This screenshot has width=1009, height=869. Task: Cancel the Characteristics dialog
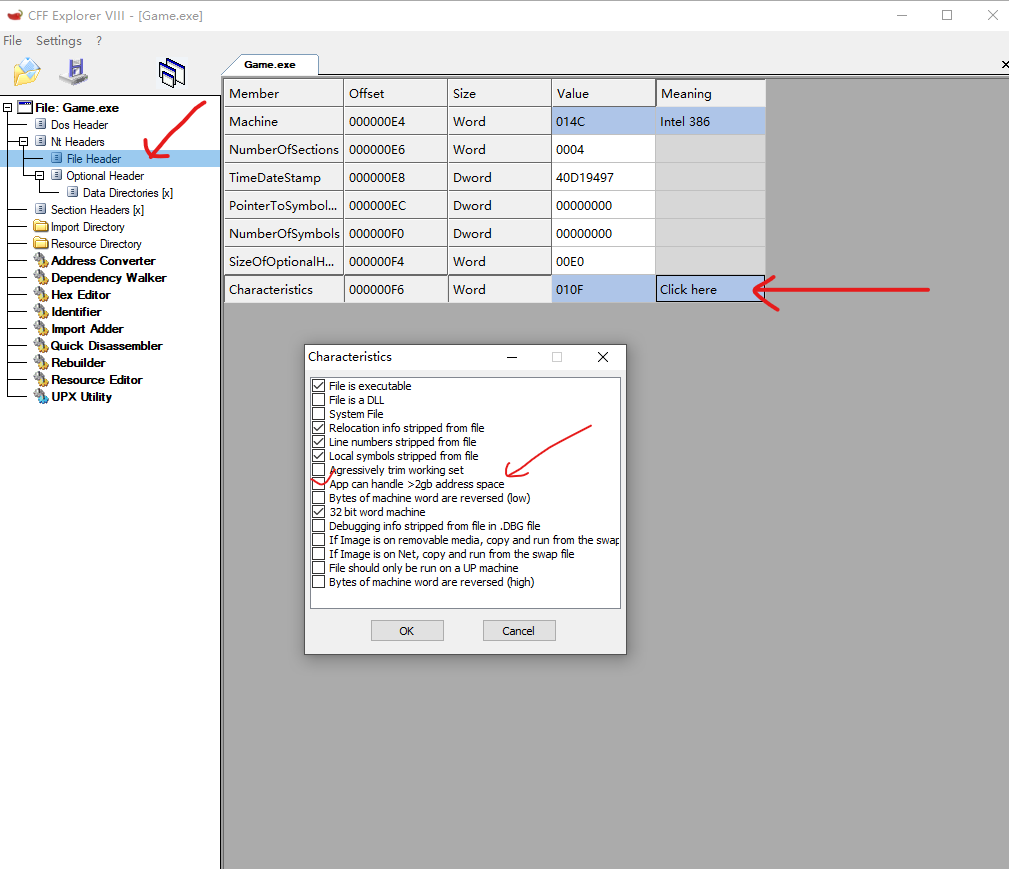tap(519, 631)
